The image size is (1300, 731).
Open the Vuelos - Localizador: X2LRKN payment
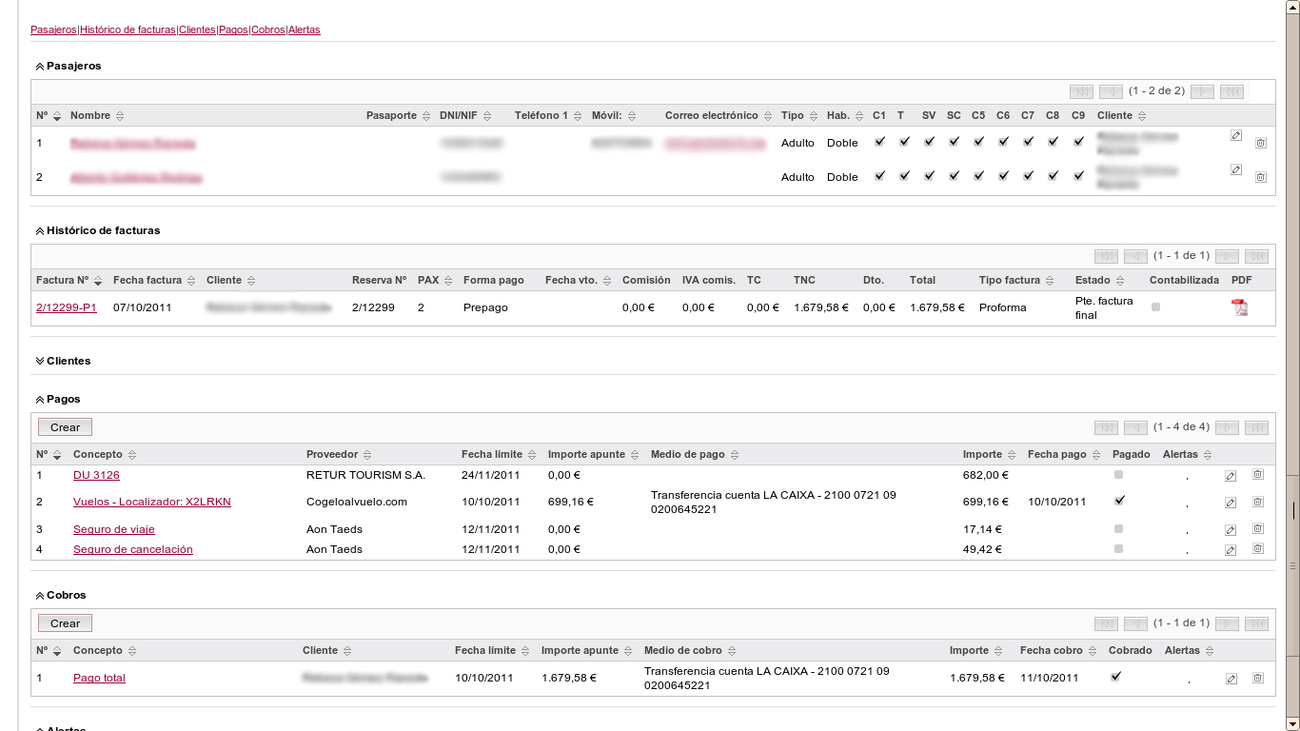[152, 501]
